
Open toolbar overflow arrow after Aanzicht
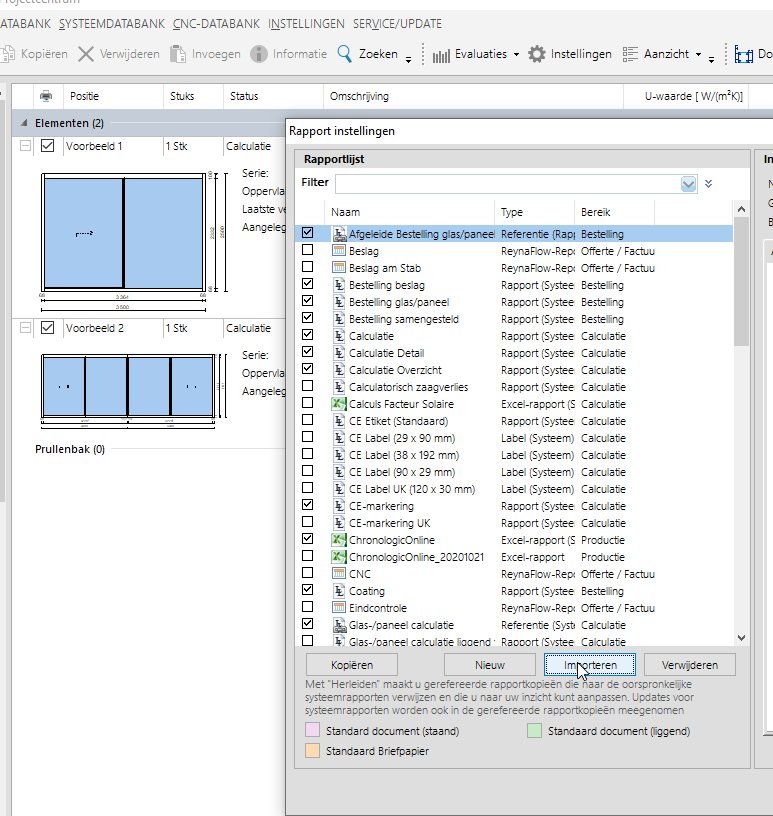[x=712, y=60]
